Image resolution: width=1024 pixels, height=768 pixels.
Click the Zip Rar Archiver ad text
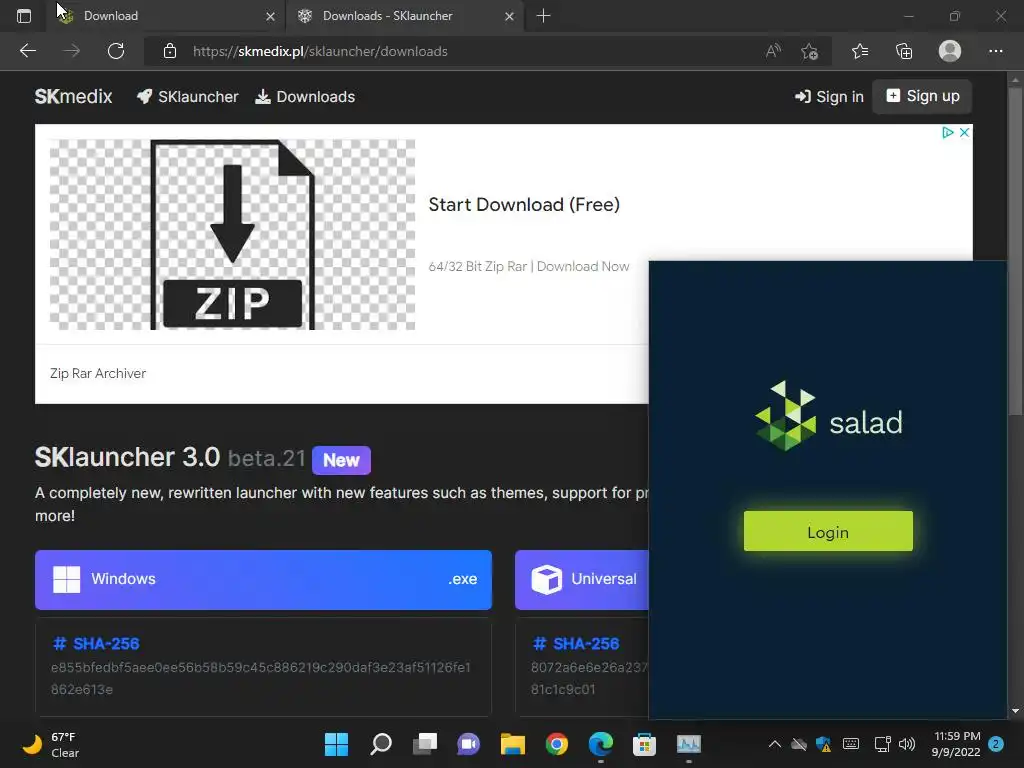98,374
